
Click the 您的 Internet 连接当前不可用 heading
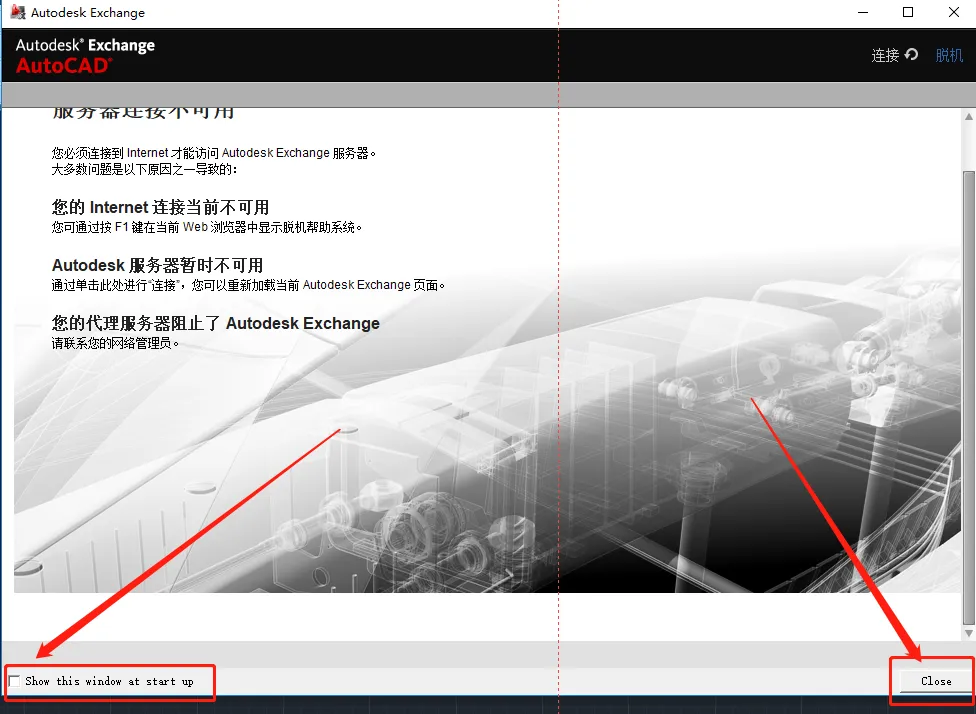(161, 207)
